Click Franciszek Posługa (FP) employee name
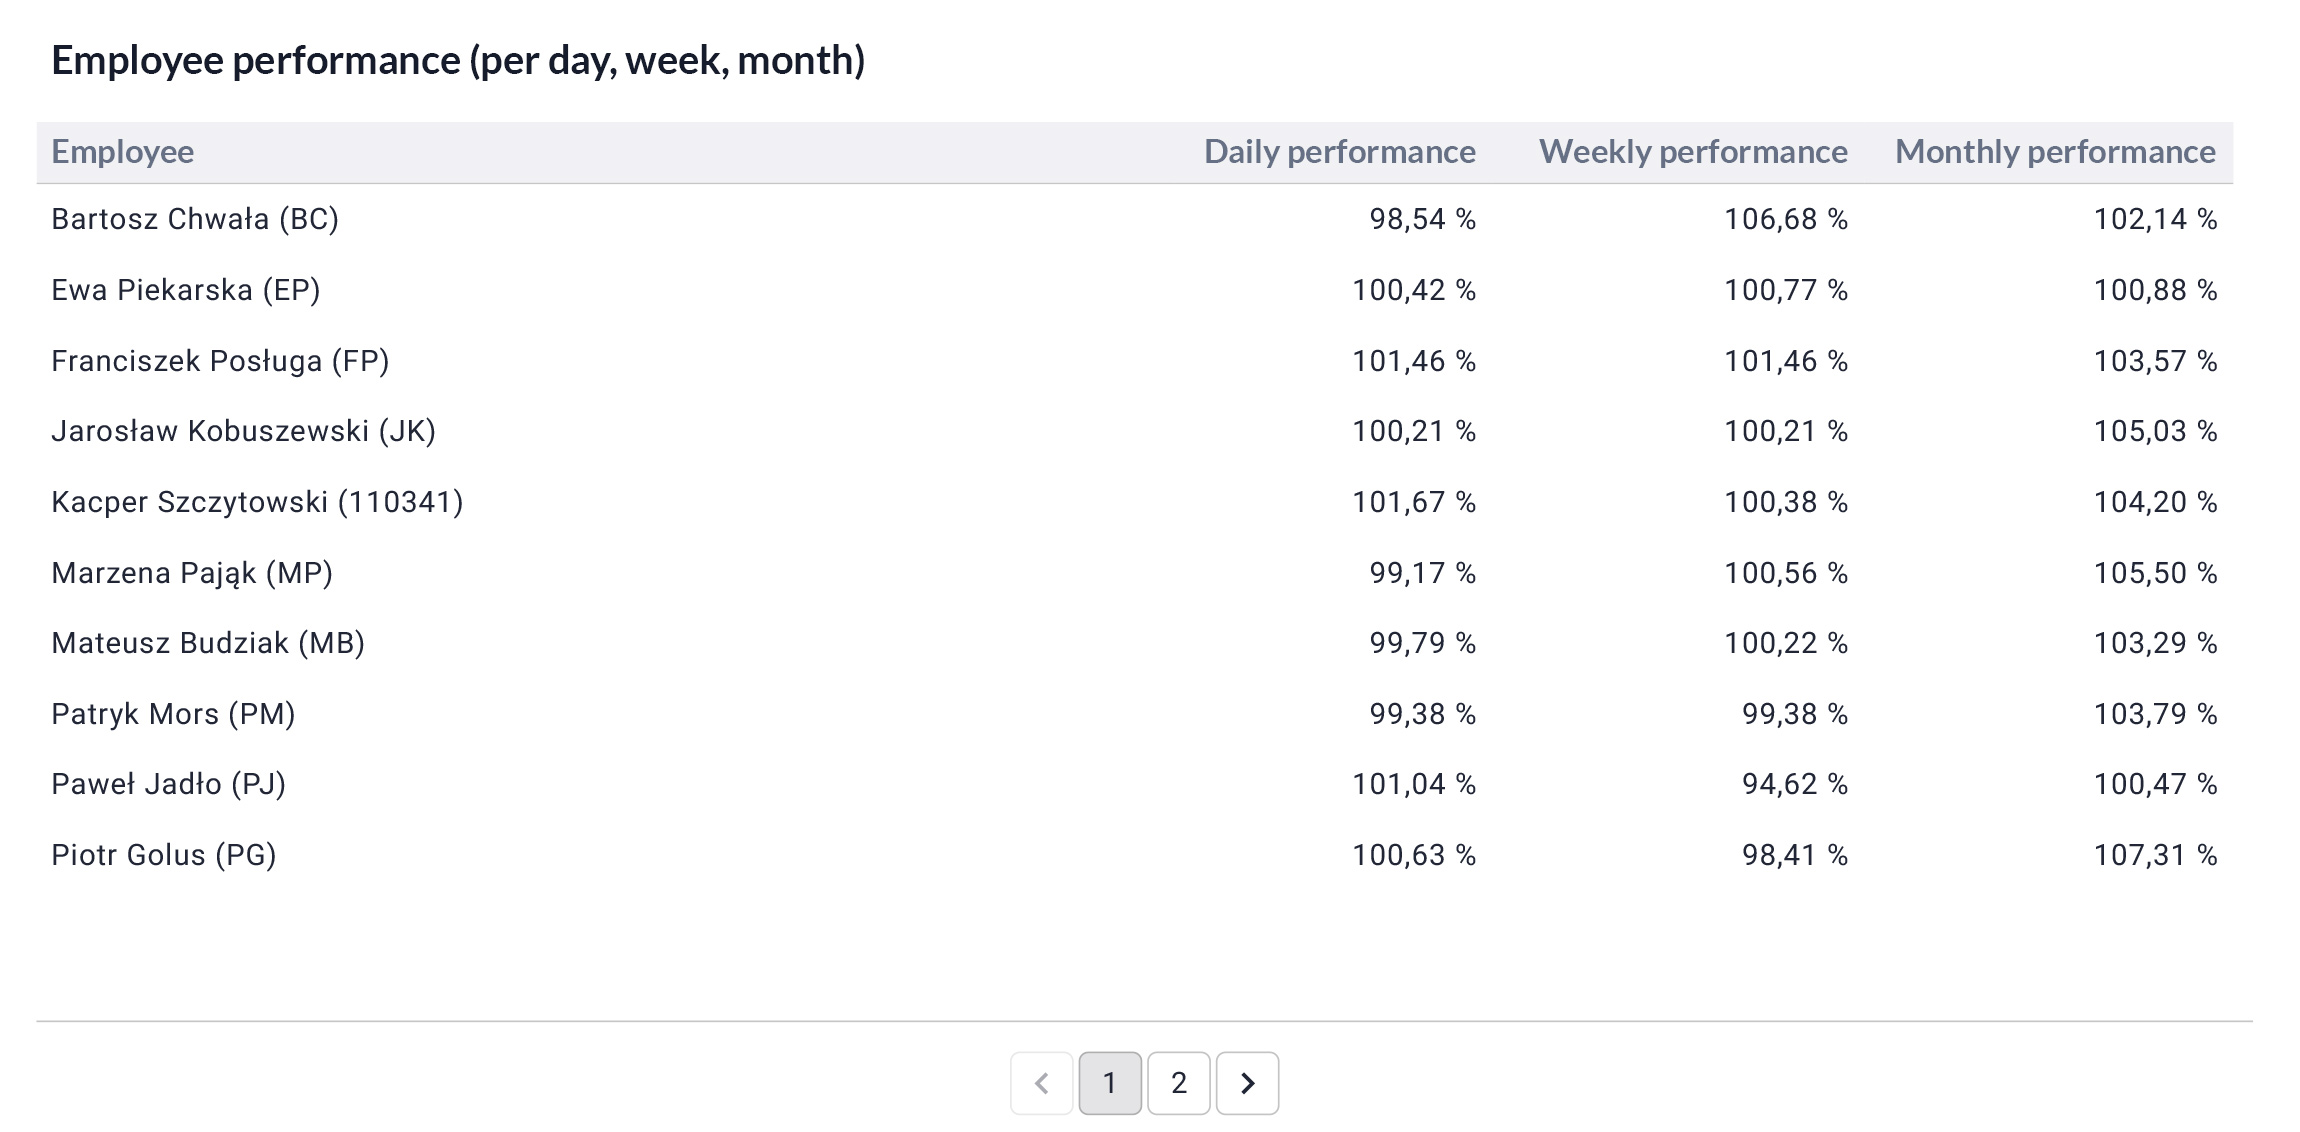This screenshot has height=1132, width=2300. [220, 361]
